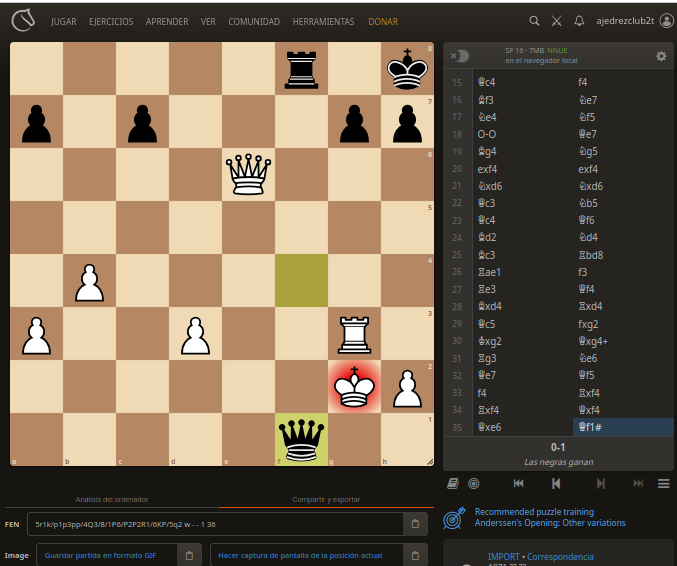The image size is (677, 566).
Task: Select move 15 f4 by black
Action: (623, 82)
